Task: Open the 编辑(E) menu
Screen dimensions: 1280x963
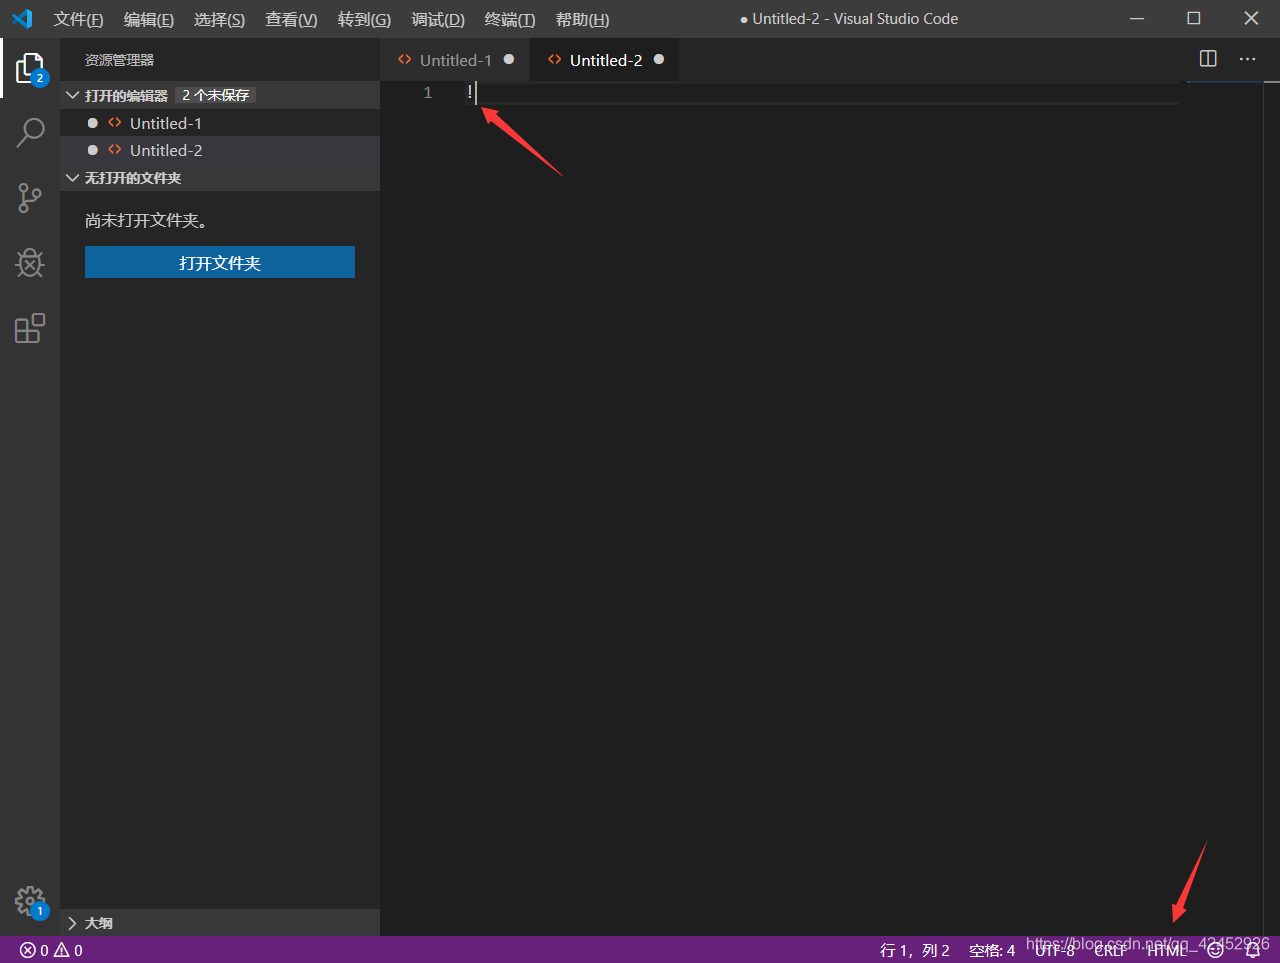Action: tap(148, 20)
